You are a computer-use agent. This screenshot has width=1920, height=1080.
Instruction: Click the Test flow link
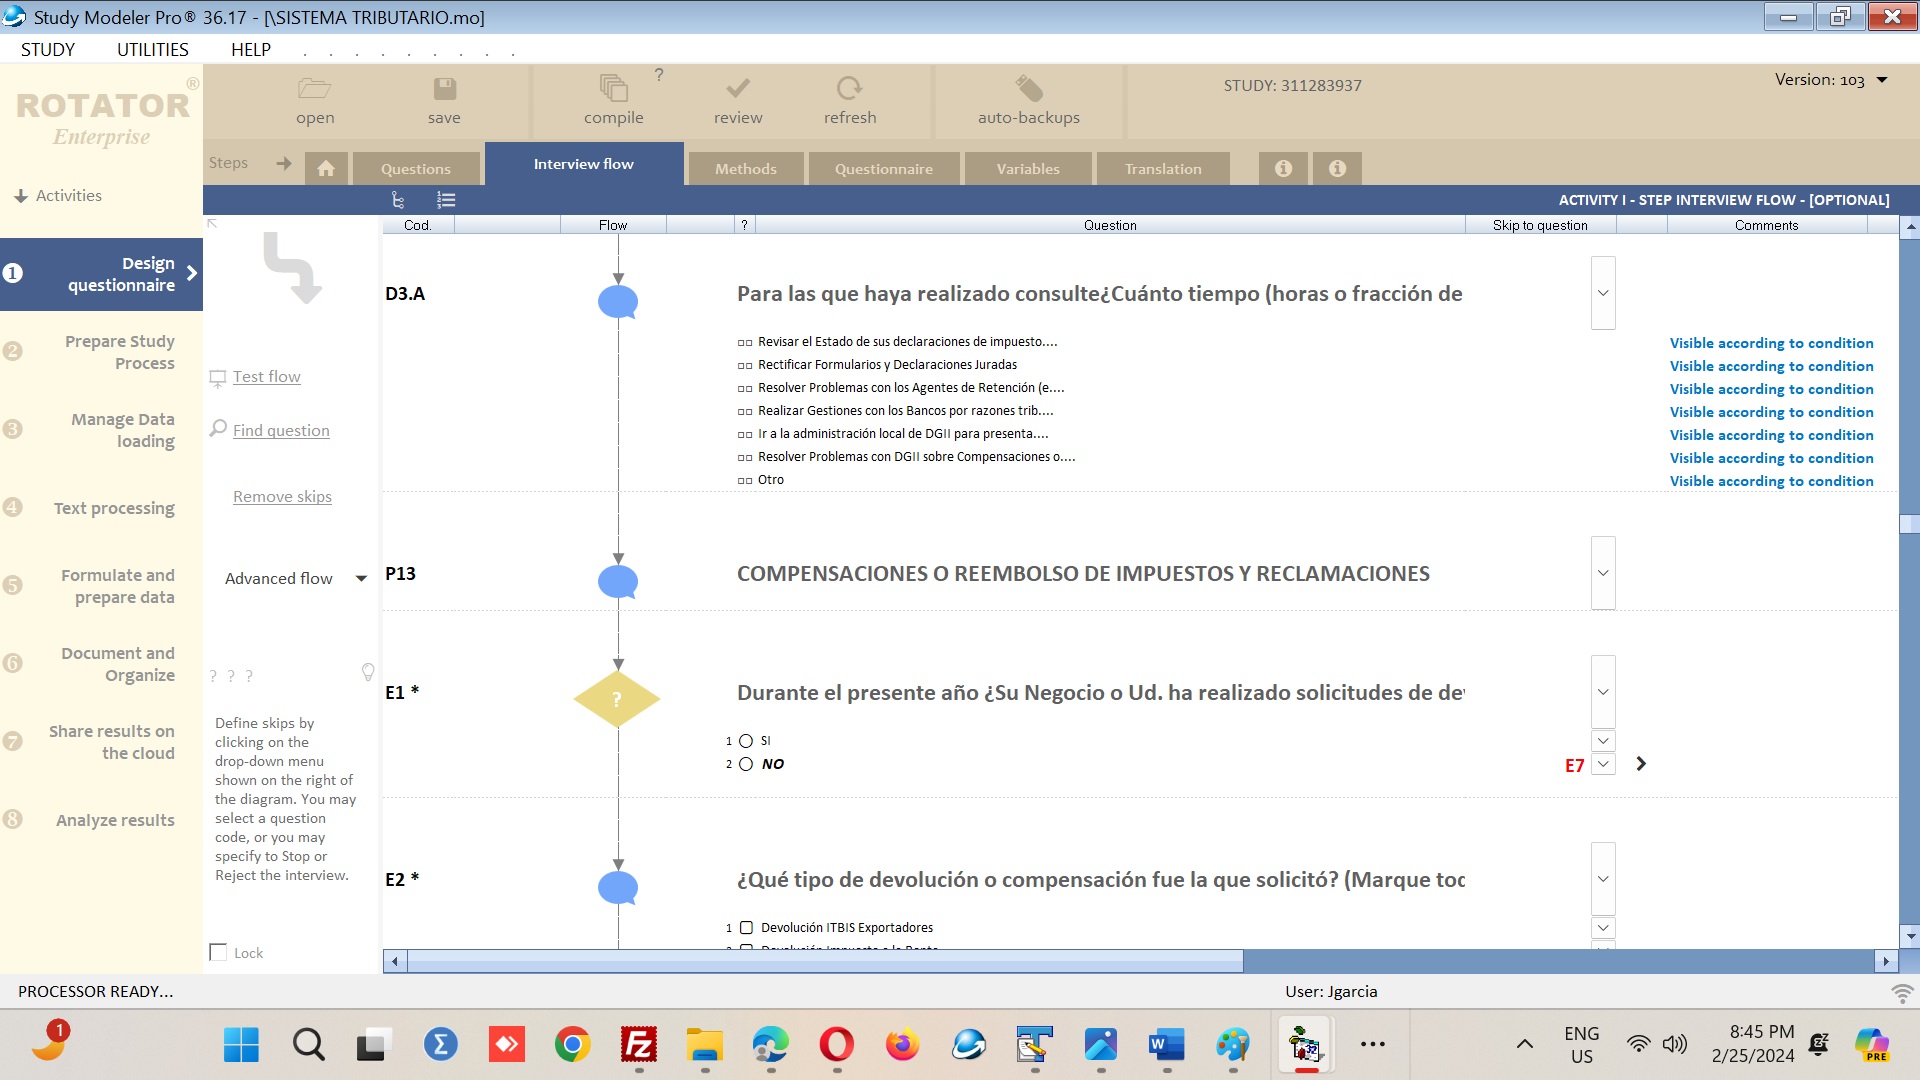coord(266,377)
